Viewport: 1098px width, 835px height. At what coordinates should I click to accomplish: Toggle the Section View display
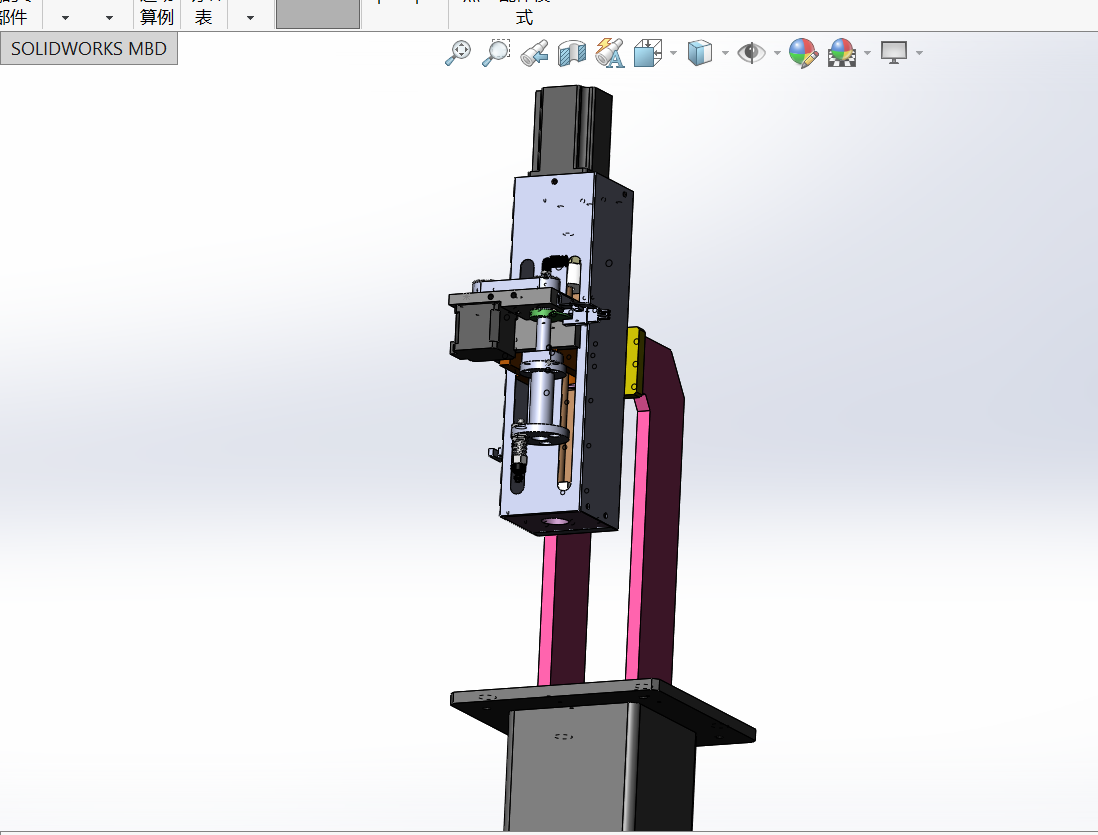(x=571, y=53)
